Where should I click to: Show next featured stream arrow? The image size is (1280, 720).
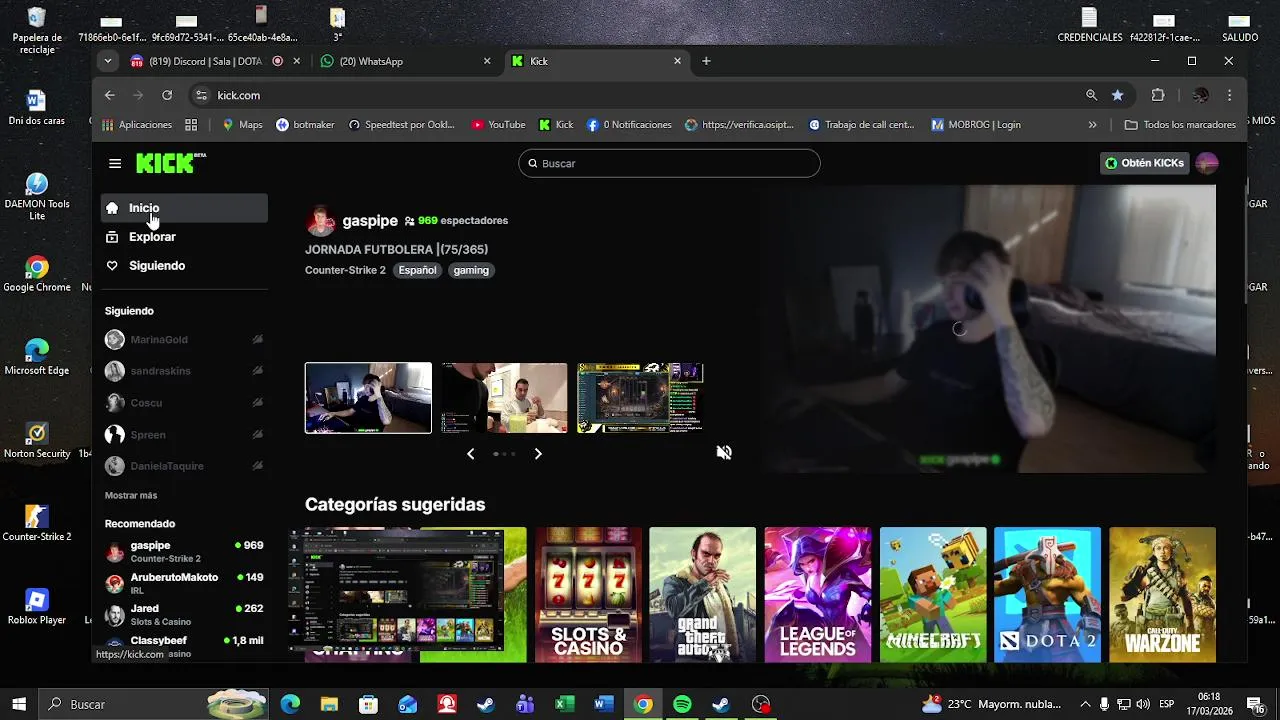tap(538, 454)
